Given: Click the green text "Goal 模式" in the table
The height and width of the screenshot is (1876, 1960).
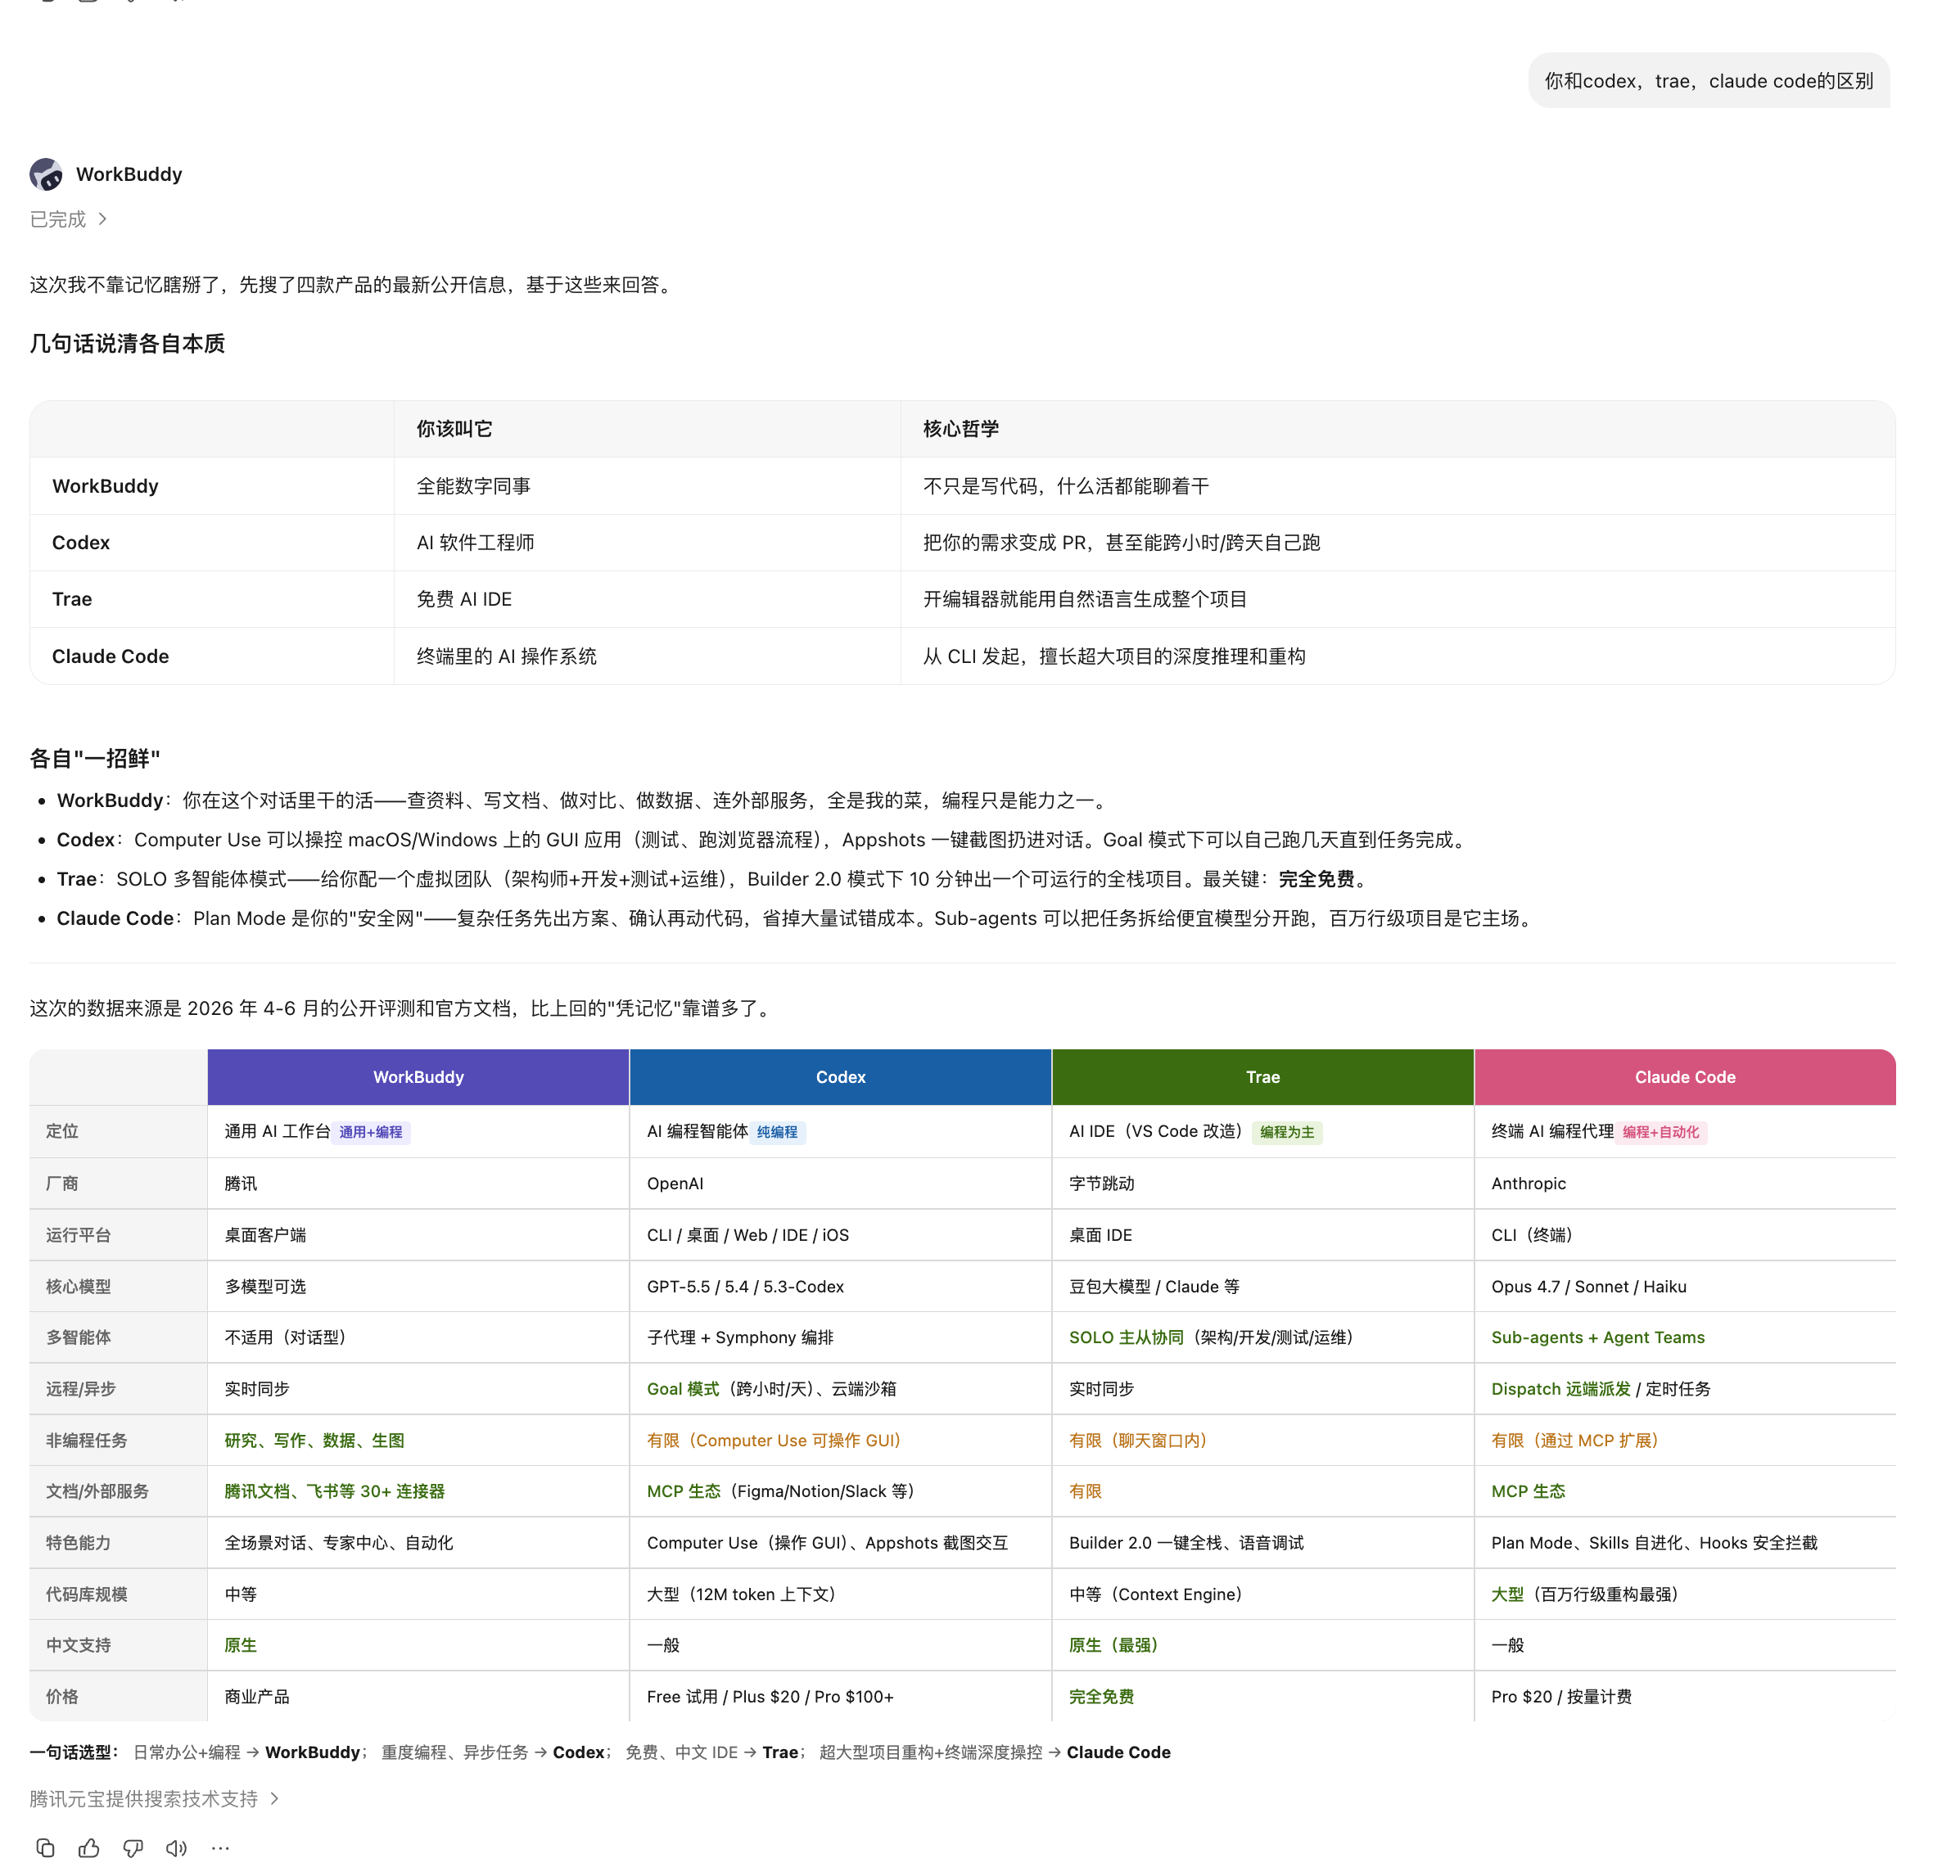Looking at the screenshot, I should pyautogui.click(x=683, y=1389).
